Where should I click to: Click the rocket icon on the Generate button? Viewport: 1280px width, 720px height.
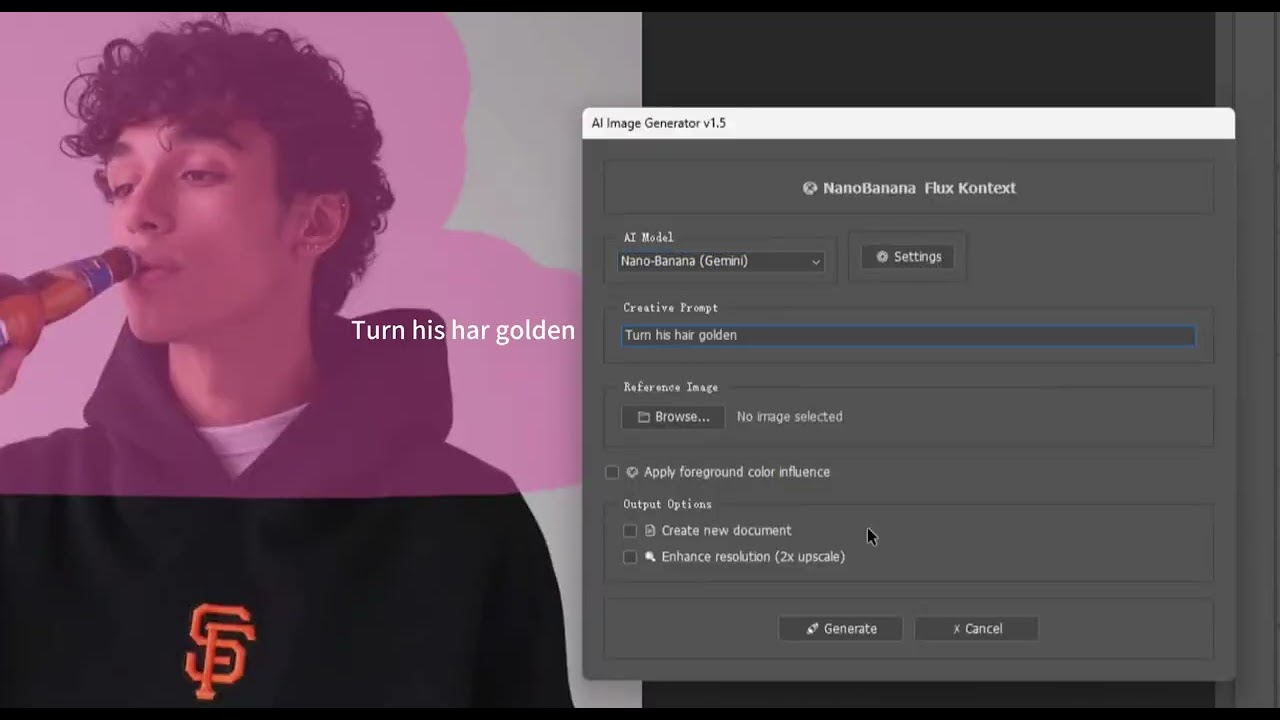tap(813, 629)
